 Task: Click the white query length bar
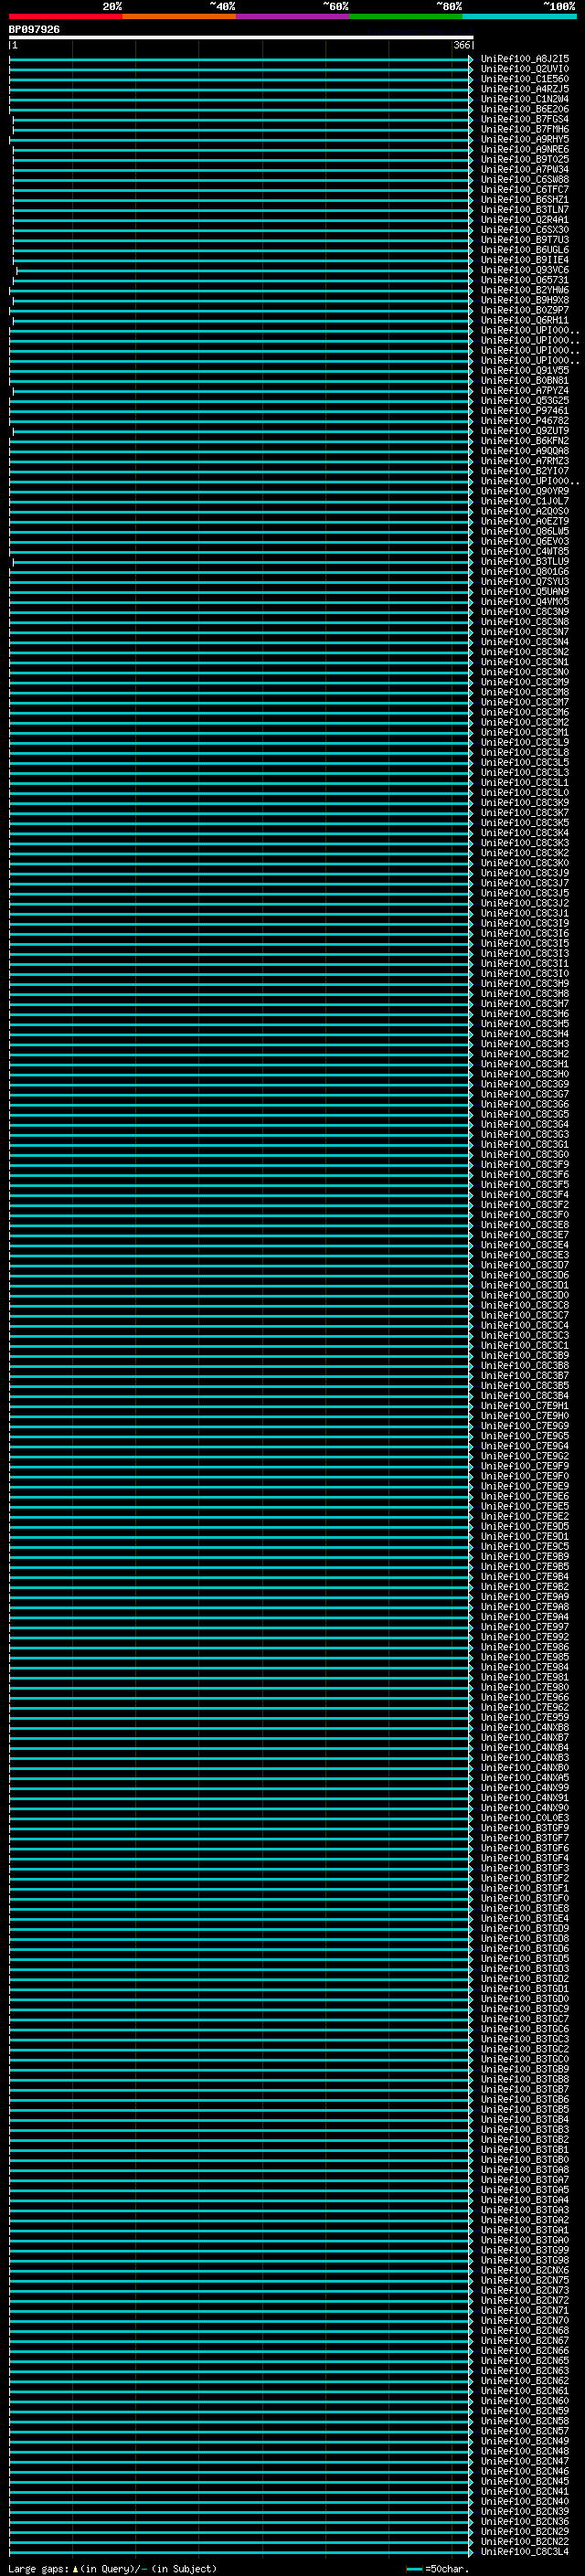click(241, 38)
